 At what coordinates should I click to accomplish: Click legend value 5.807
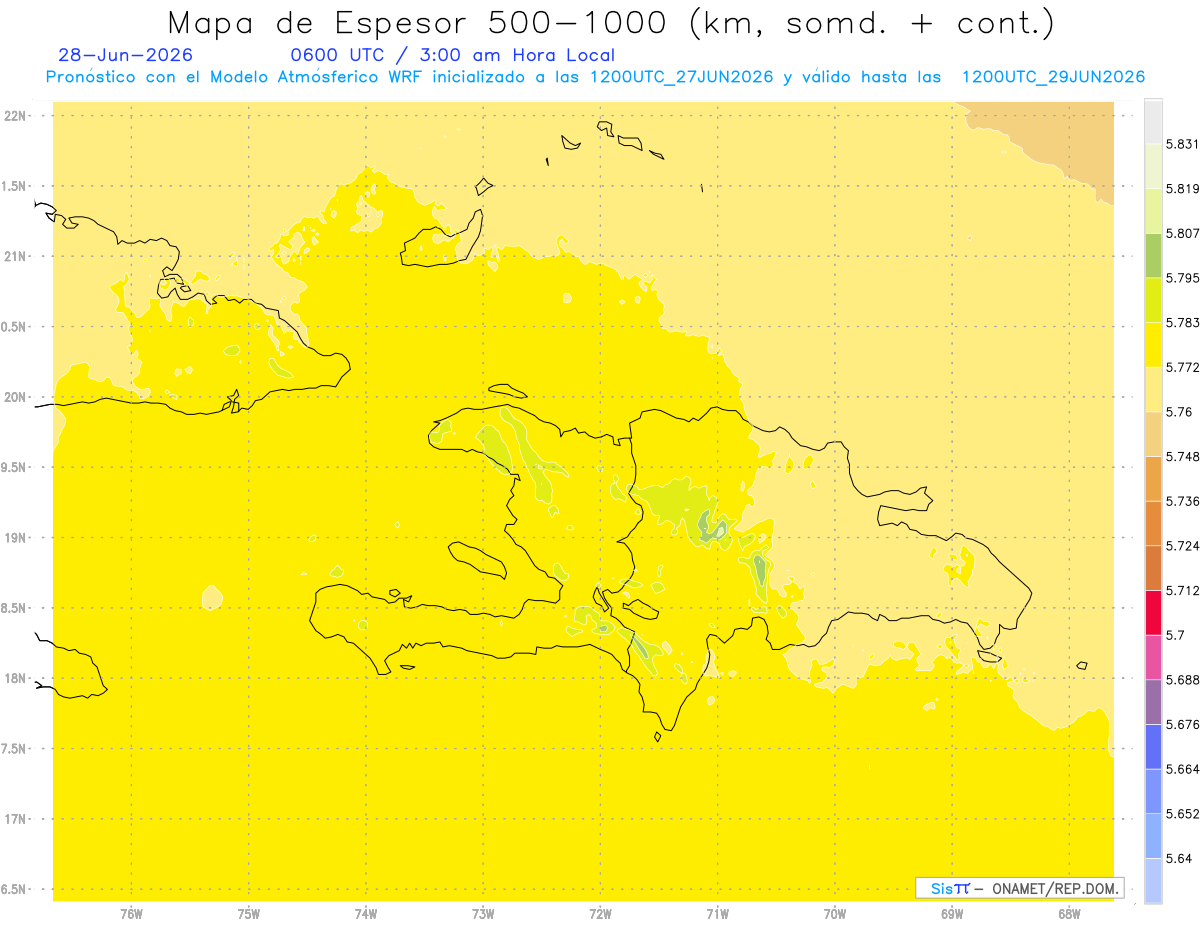[x=1182, y=233]
